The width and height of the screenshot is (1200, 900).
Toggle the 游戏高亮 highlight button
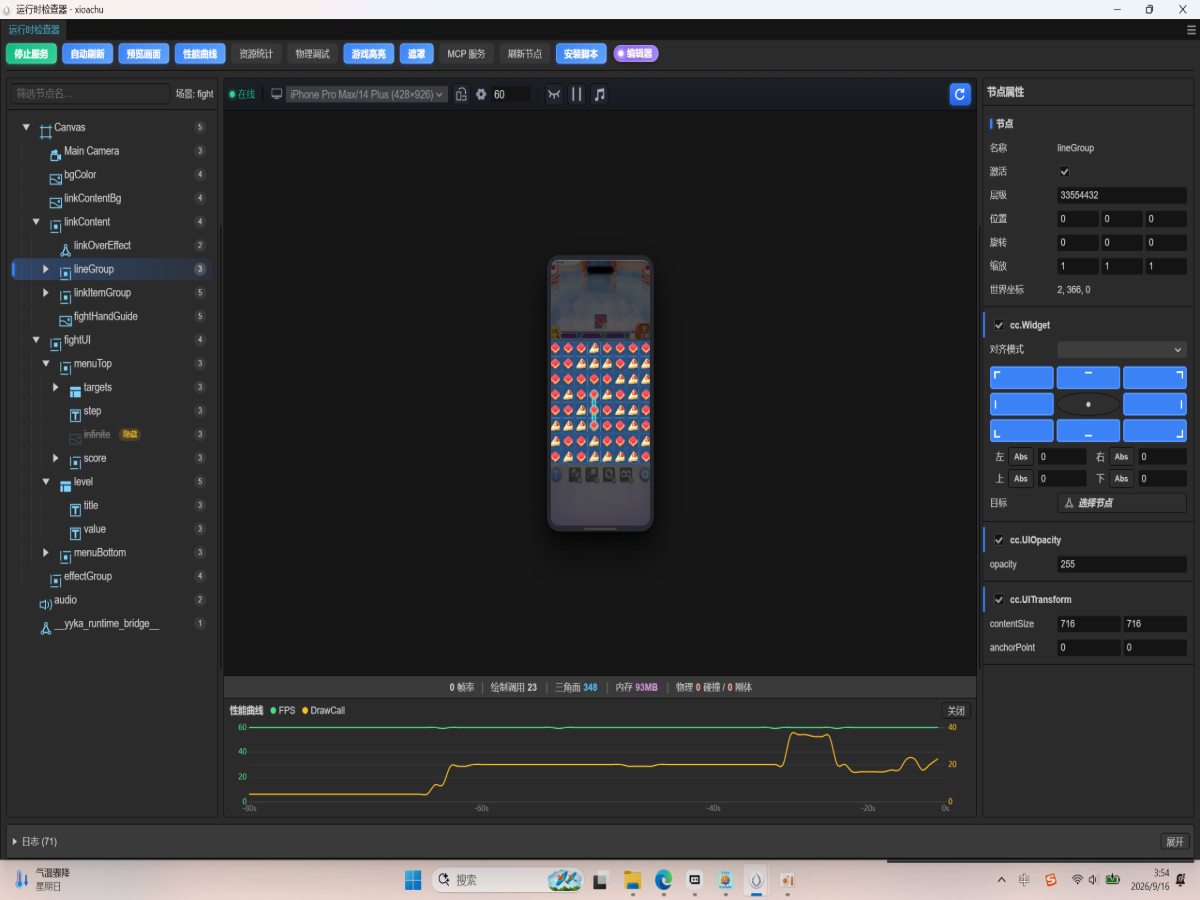click(369, 54)
